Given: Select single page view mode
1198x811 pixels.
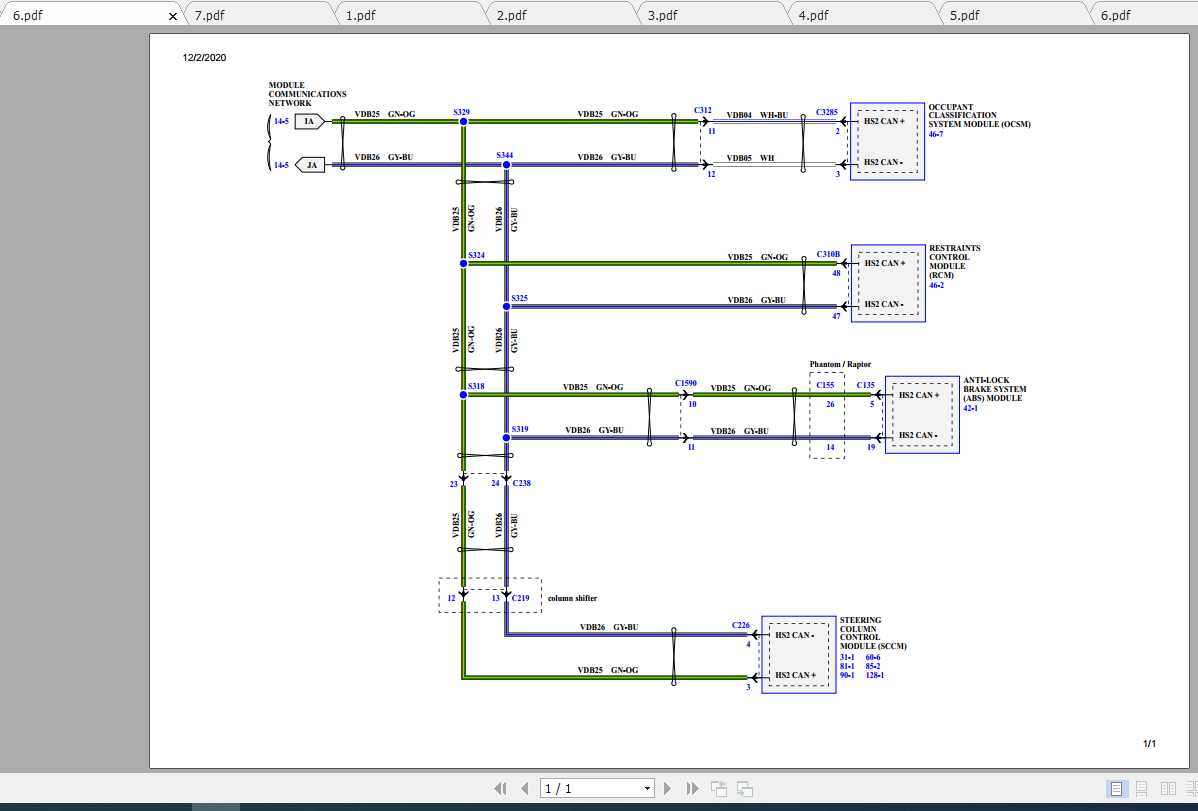Looking at the screenshot, I should [1116, 788].
